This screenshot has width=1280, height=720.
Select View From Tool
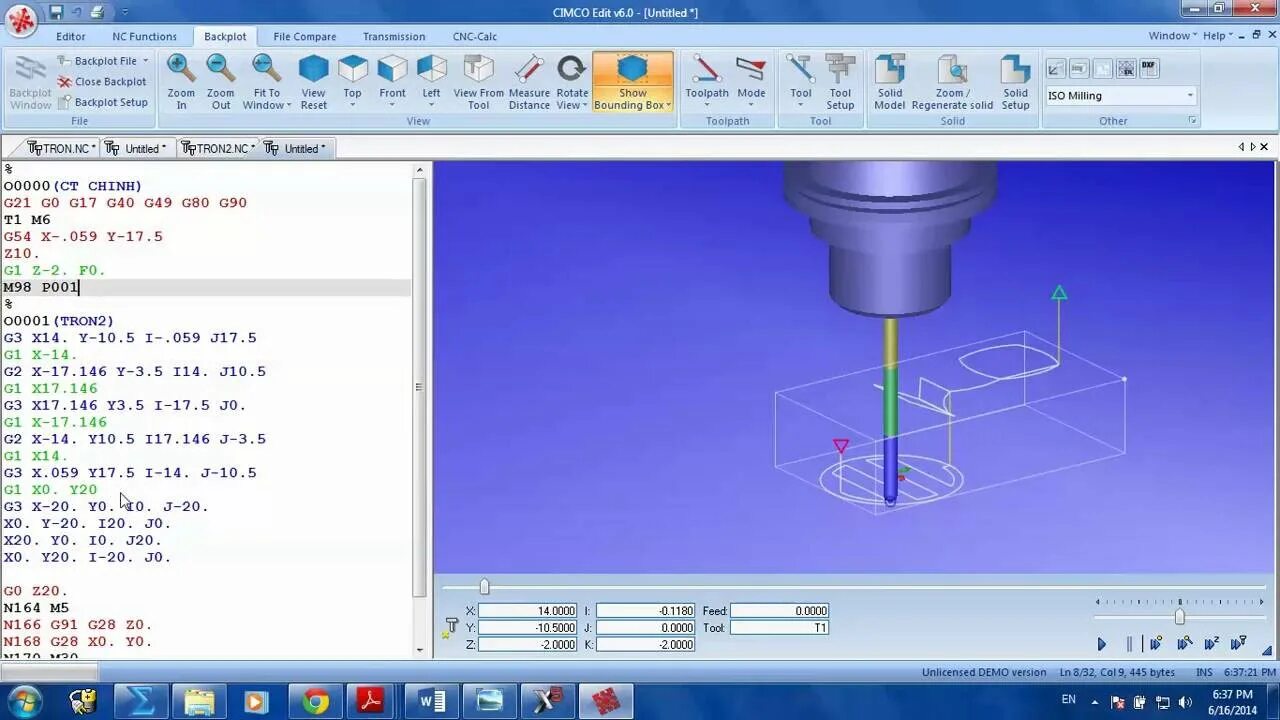click(479, 82)
